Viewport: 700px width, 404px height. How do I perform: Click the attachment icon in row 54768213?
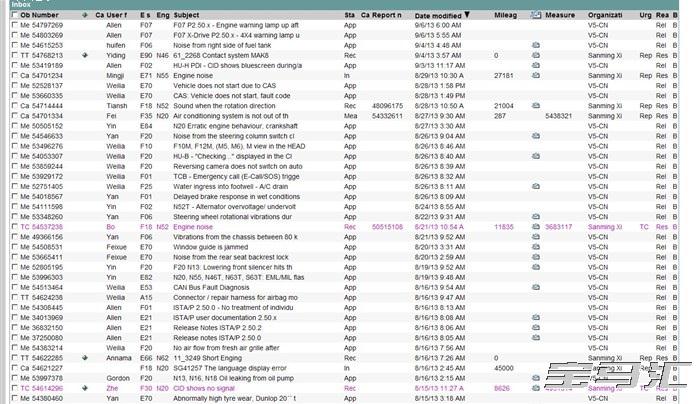[536, 55]
